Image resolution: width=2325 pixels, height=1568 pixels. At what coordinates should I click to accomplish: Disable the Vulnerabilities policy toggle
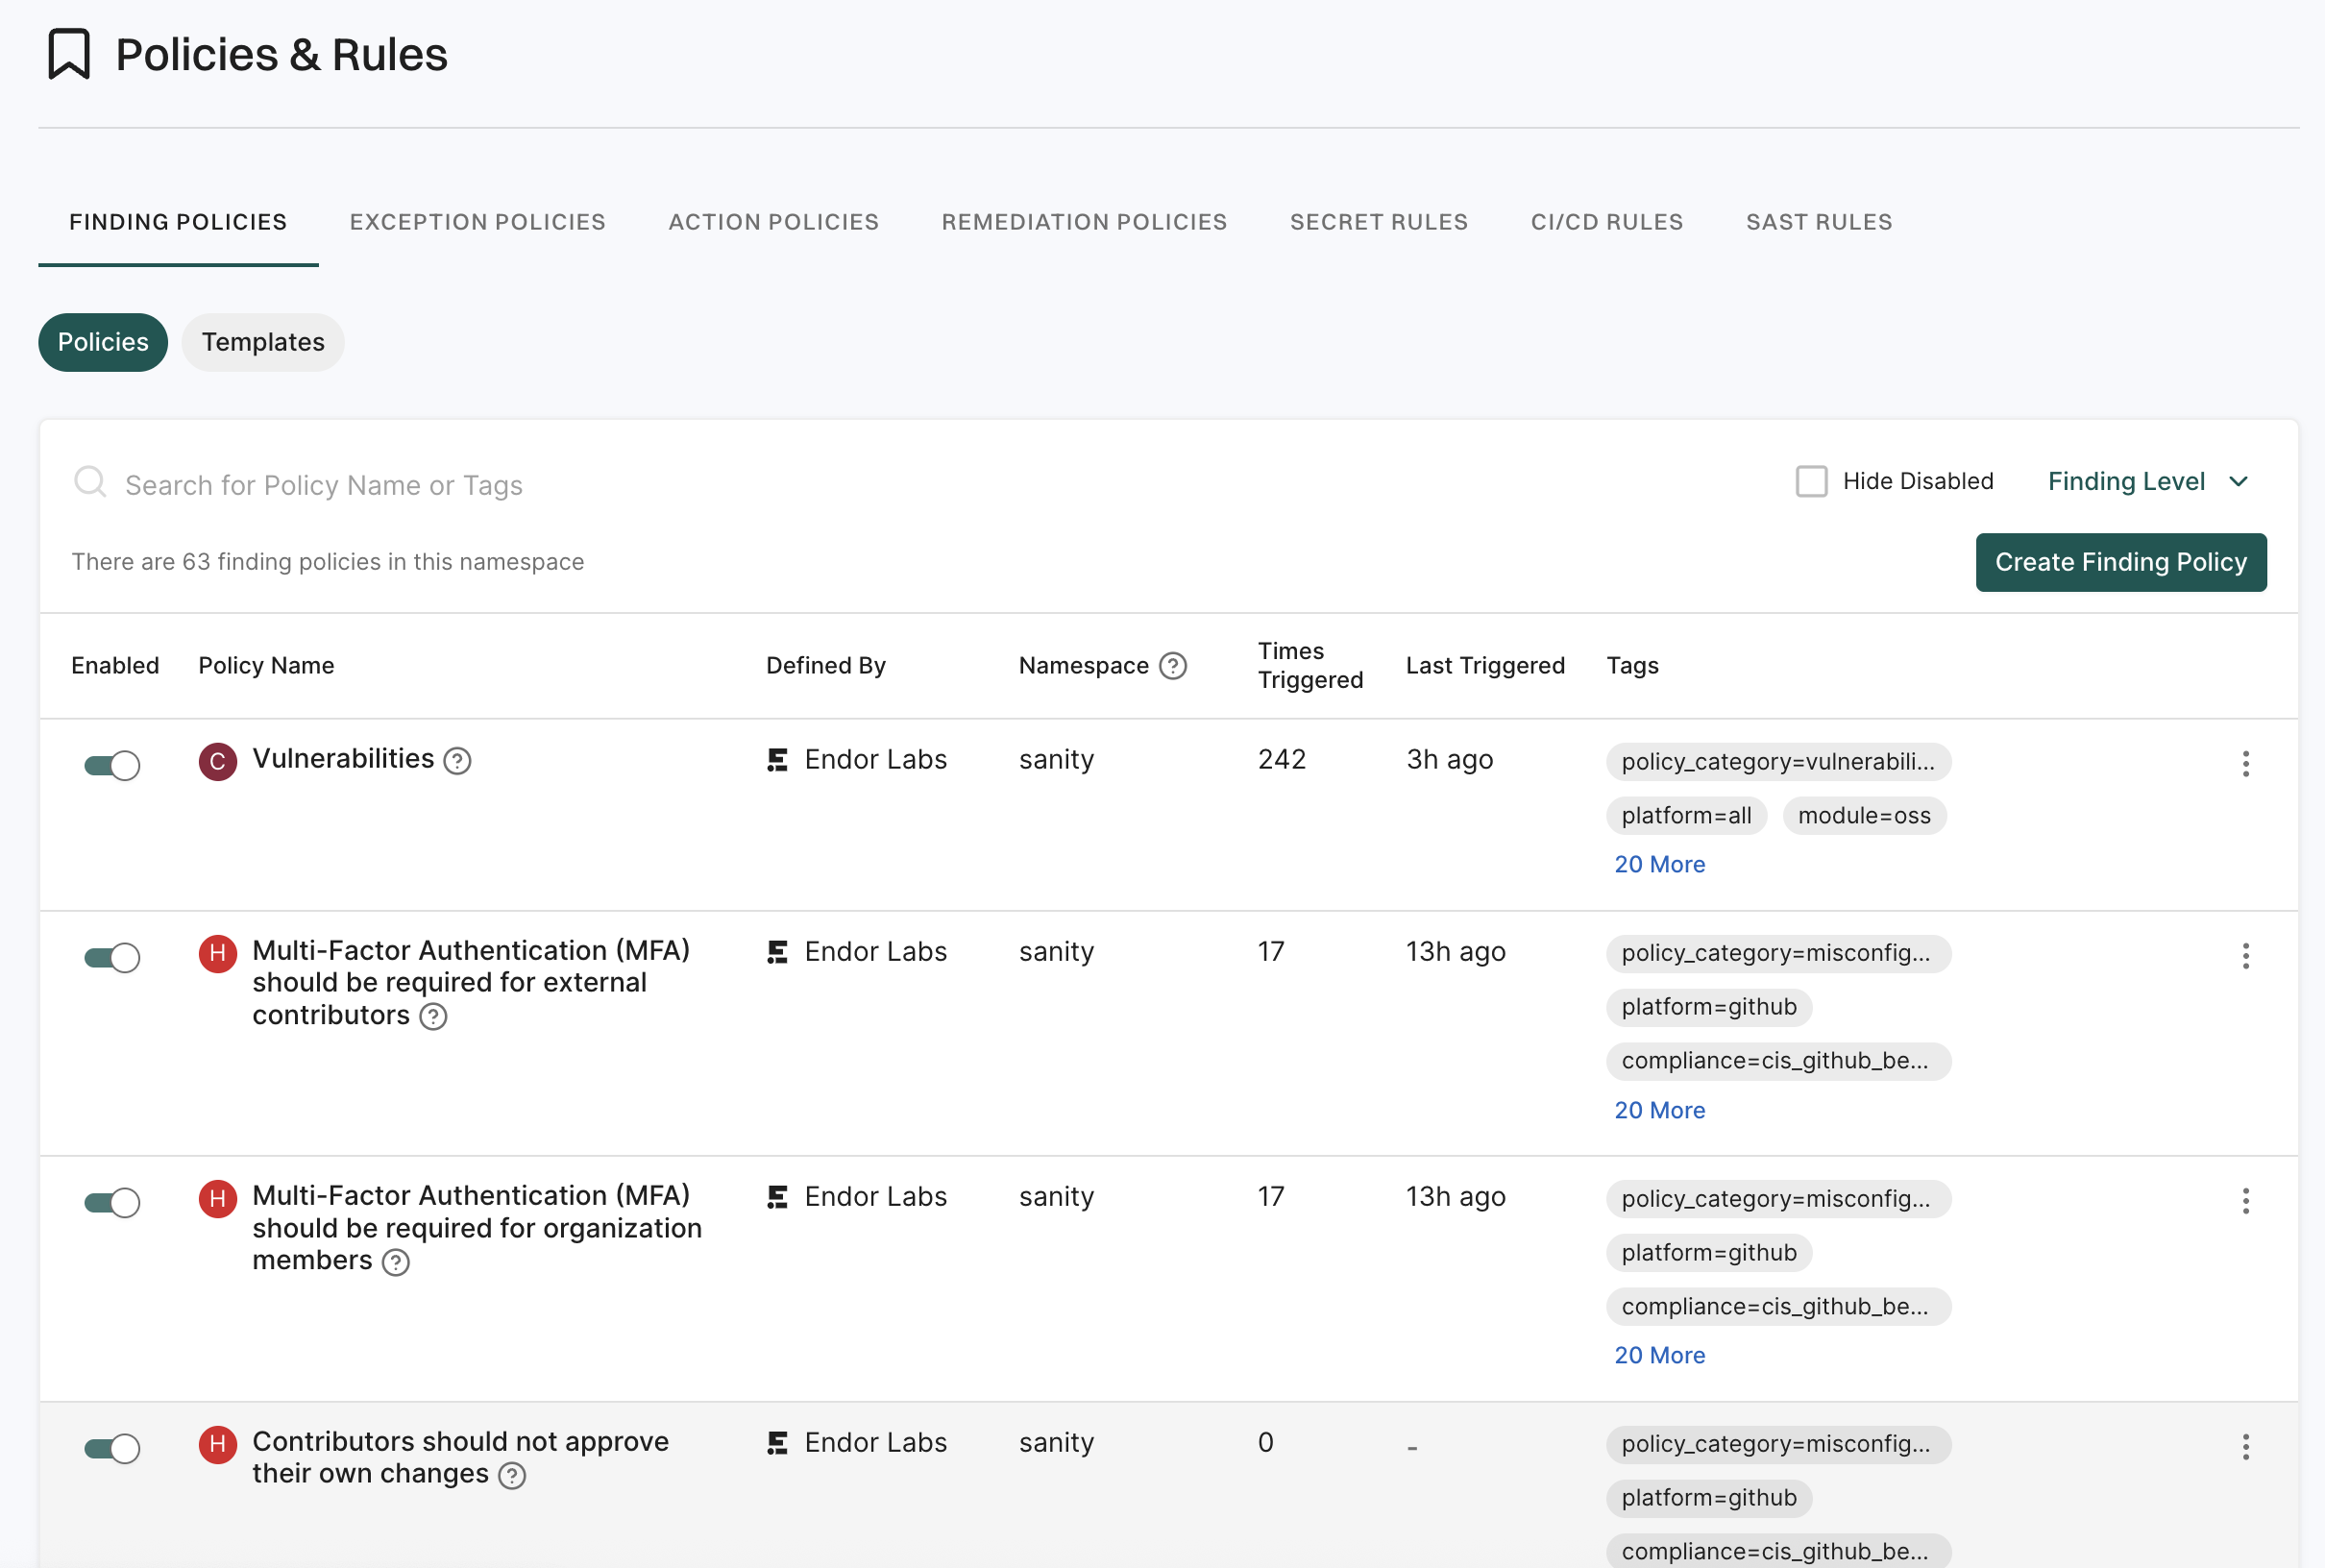click(x=112, y=766)
